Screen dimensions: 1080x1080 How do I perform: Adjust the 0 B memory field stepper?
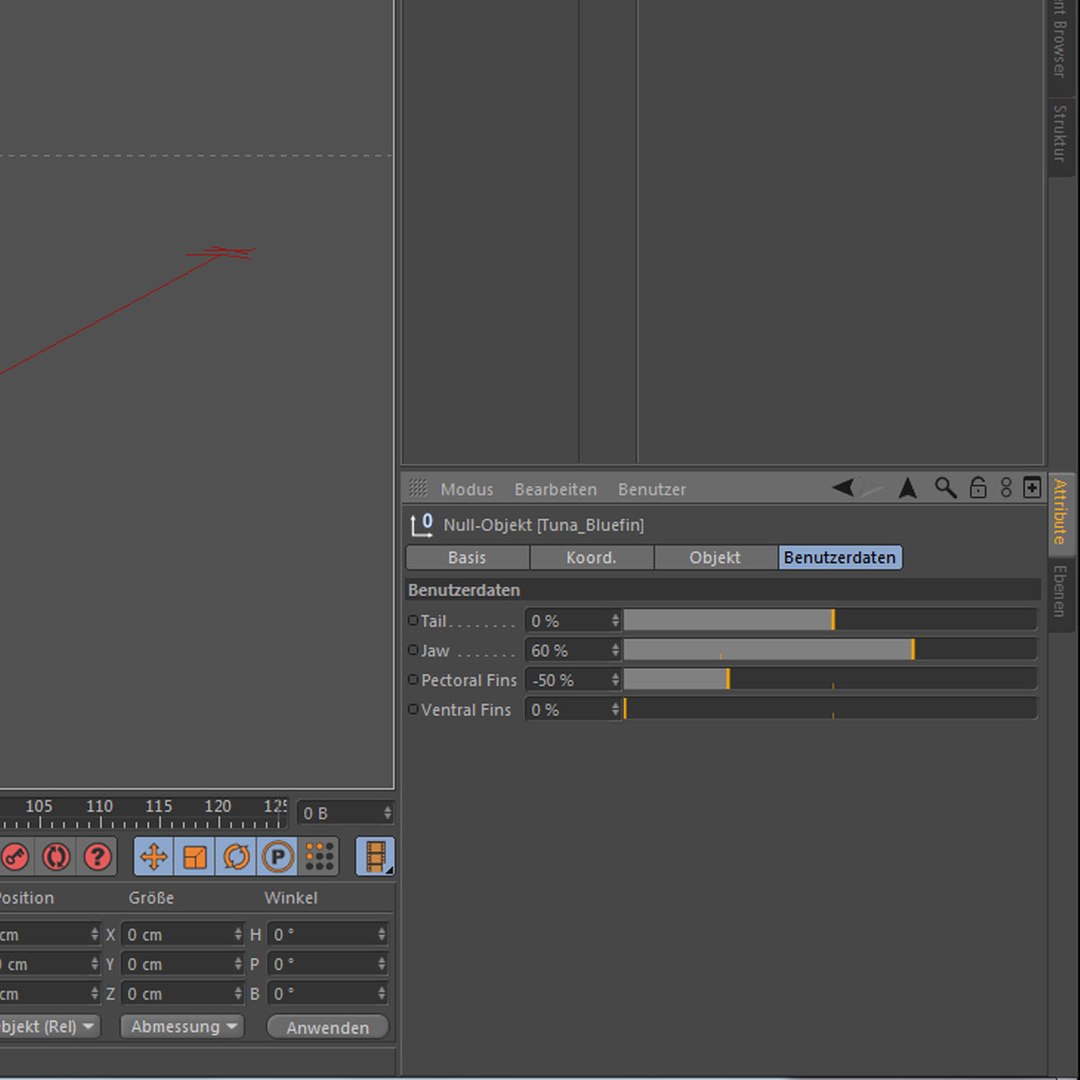point(388,813)
